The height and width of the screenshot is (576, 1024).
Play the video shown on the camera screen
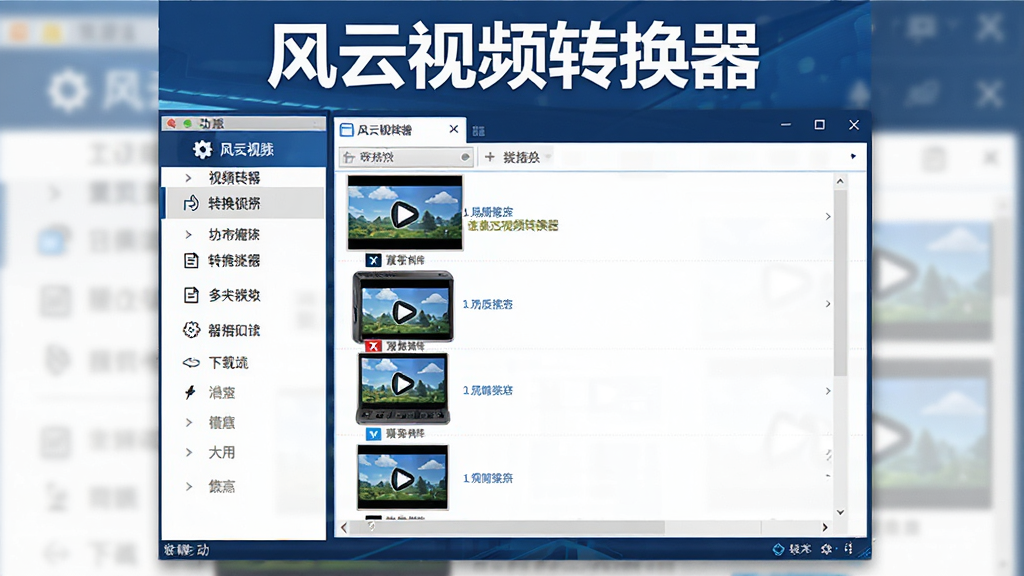[403, 312]
